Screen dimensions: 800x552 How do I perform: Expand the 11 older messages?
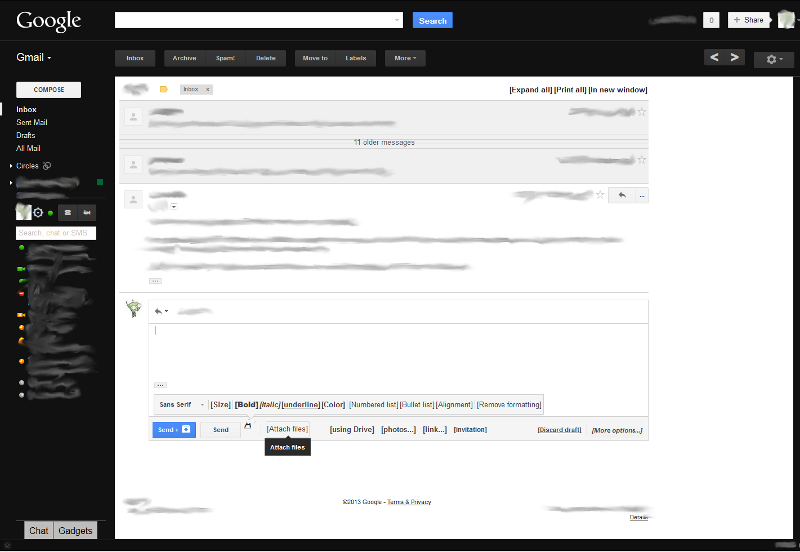[384, 142]
